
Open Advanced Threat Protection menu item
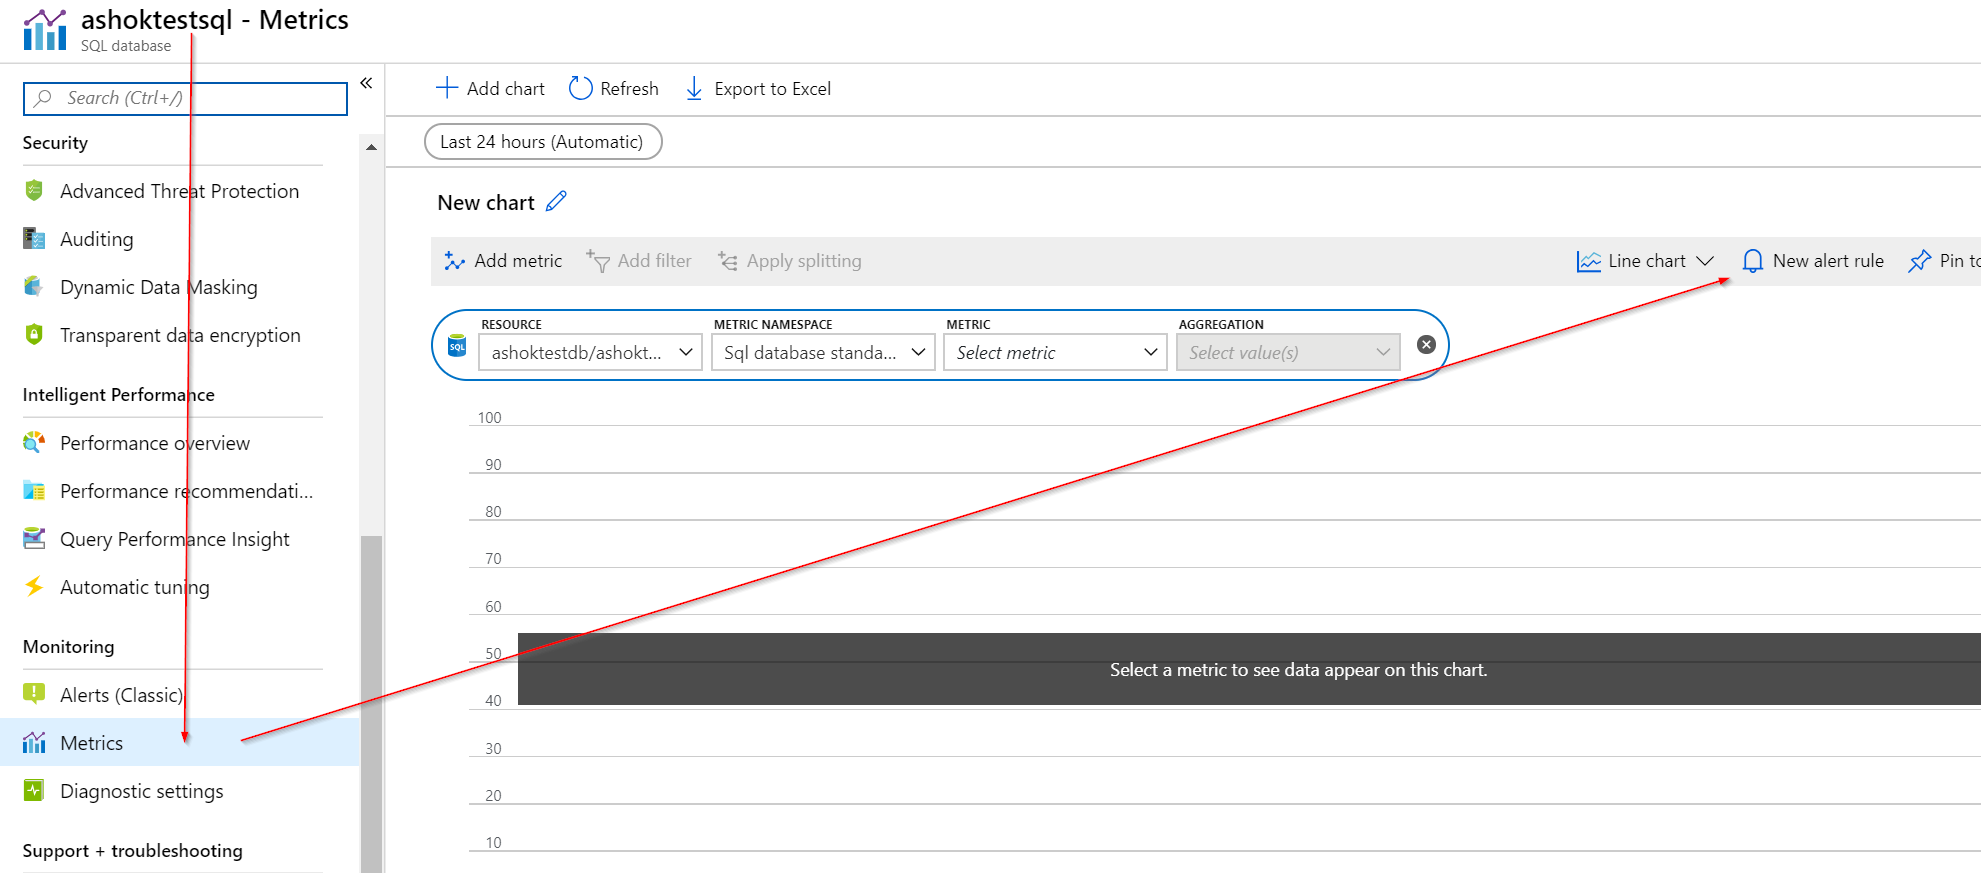tap(179, 191)
